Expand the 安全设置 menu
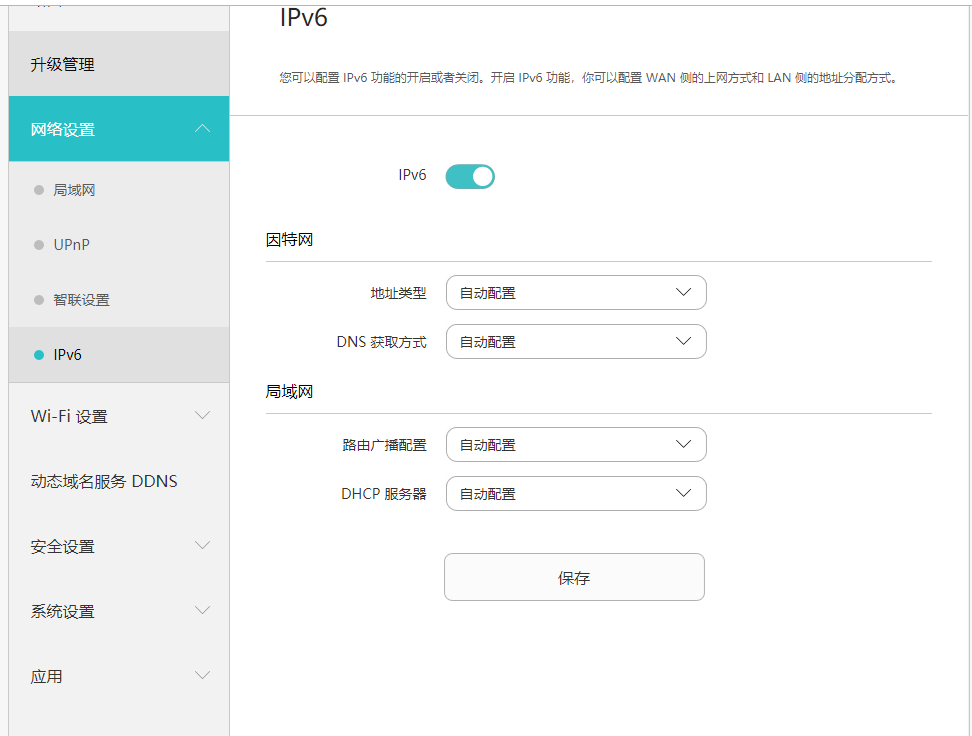 (119, 546)
